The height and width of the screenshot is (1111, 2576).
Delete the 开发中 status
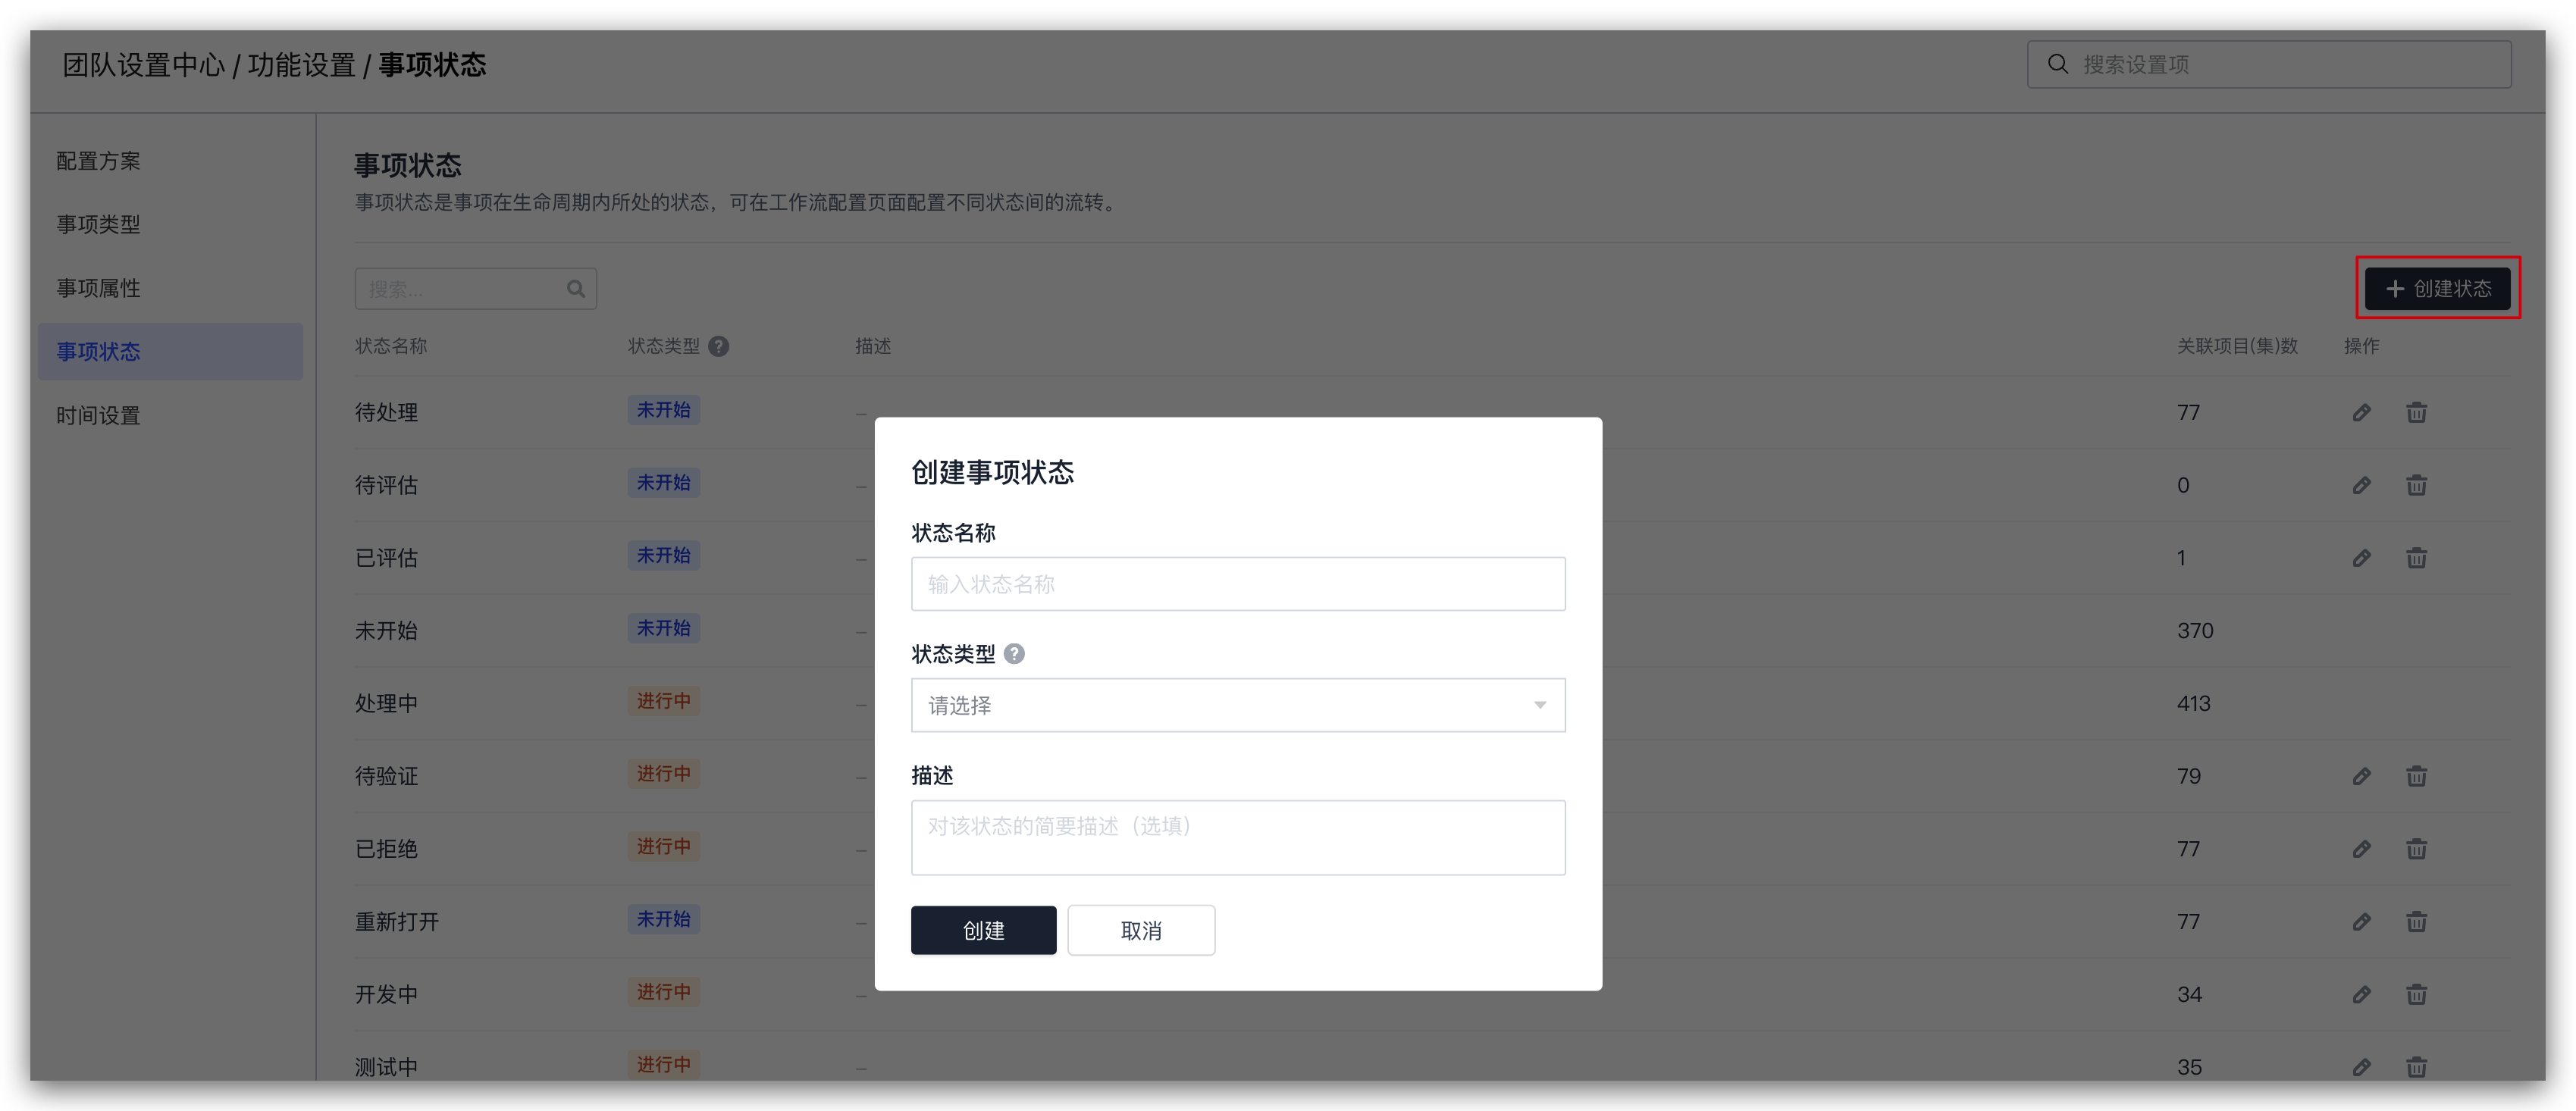coord(2416,994)
